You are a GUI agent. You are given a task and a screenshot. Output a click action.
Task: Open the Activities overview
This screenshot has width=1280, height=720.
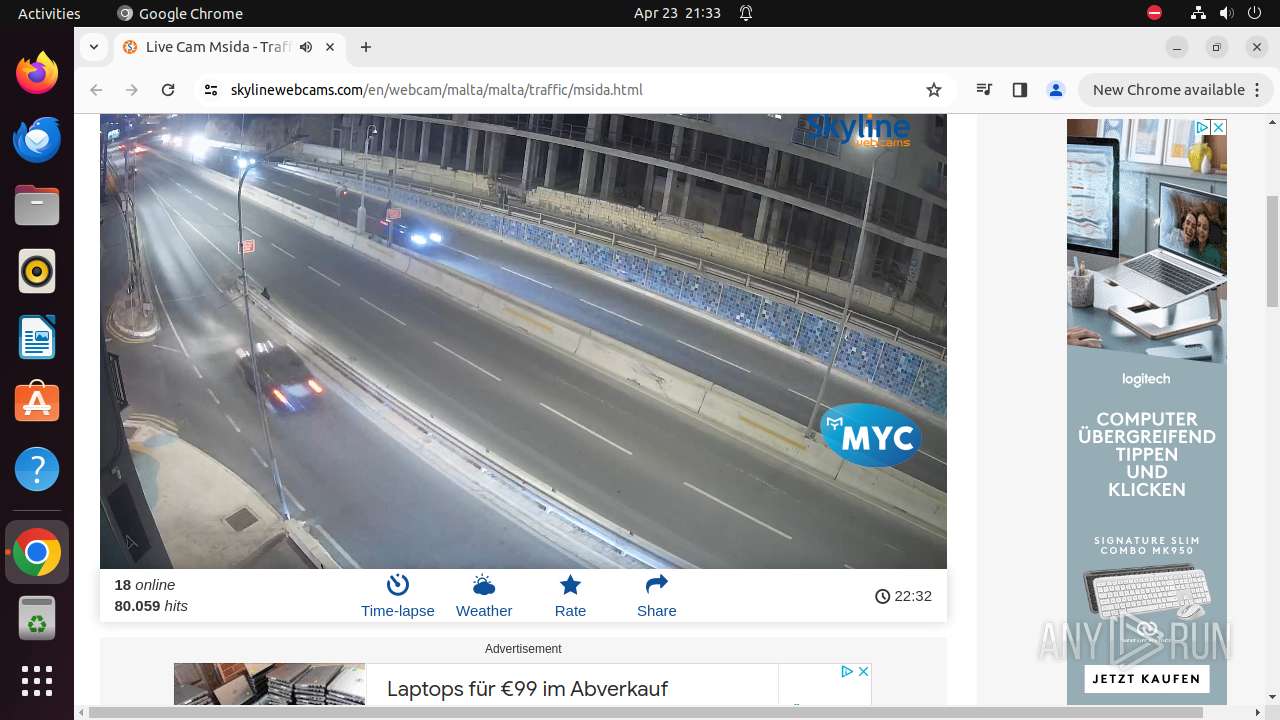[49, 13]
